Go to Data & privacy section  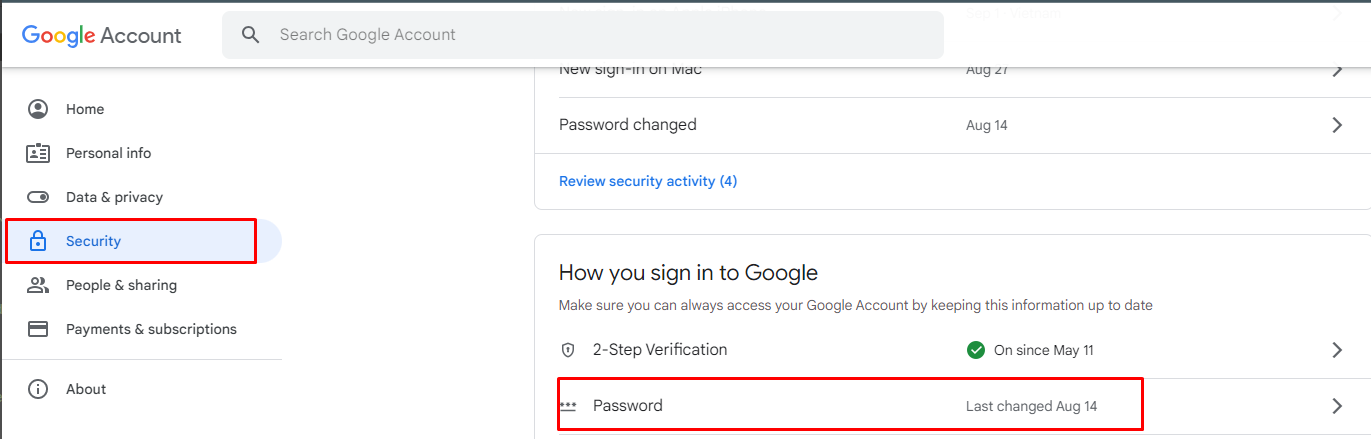pyautogui.click(x=114, y=197)
